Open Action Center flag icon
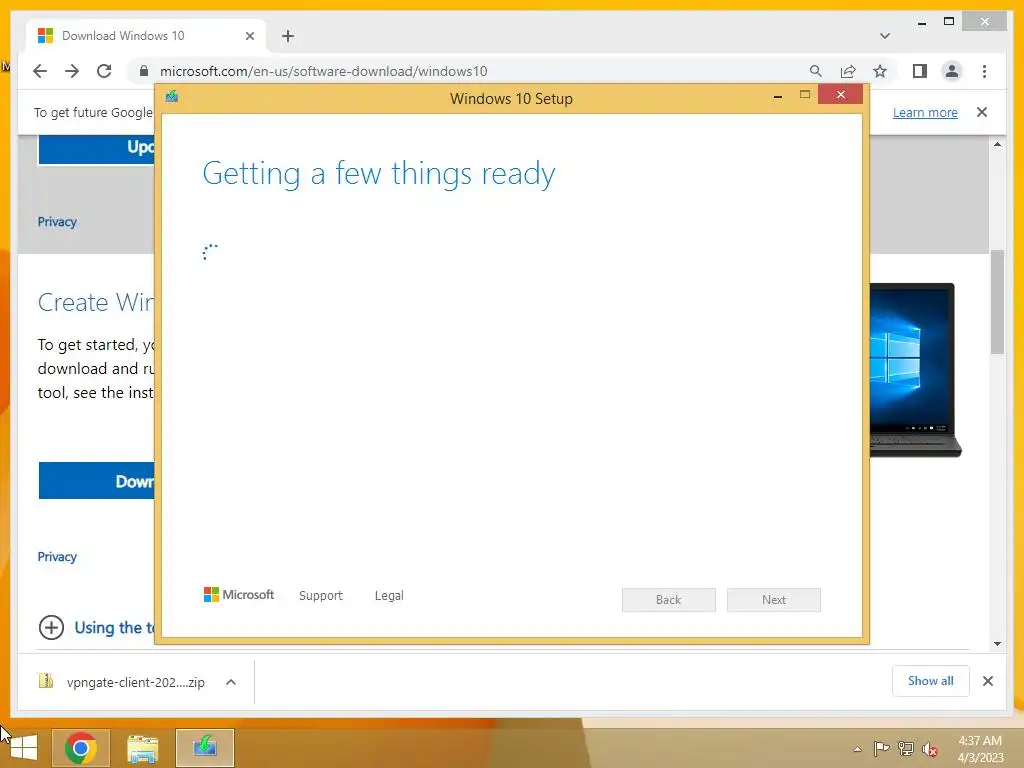The height and width of the screenshot is (768, 1024). click(x=881, y=749)
